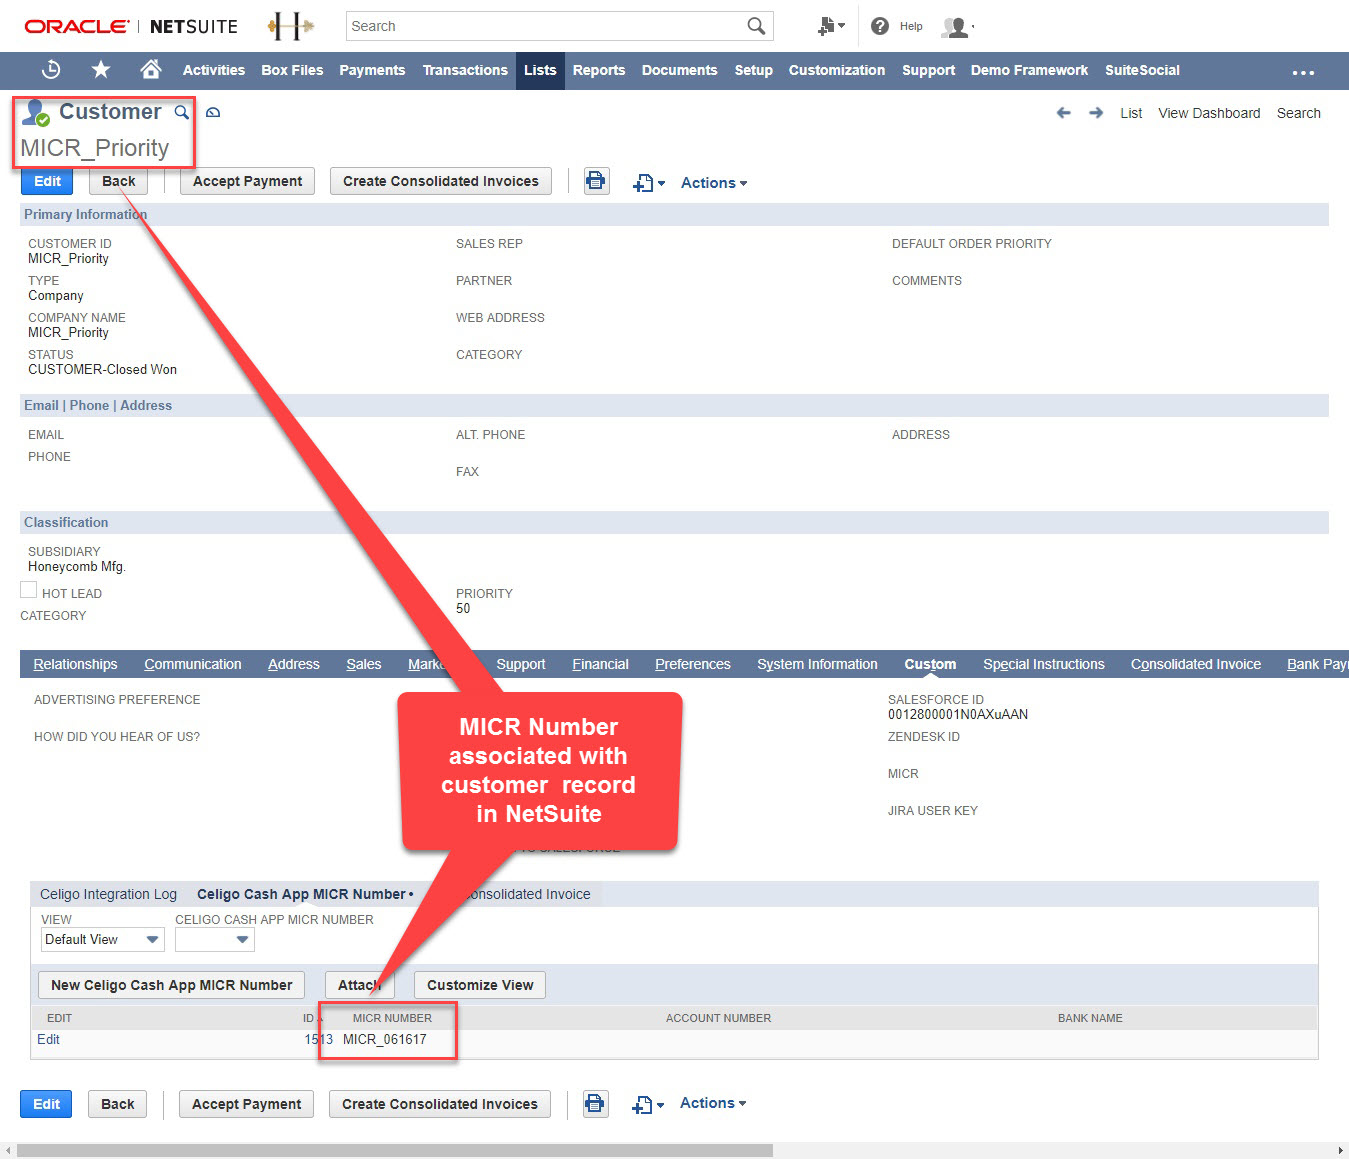Open the View Dashboard link

1209,113
